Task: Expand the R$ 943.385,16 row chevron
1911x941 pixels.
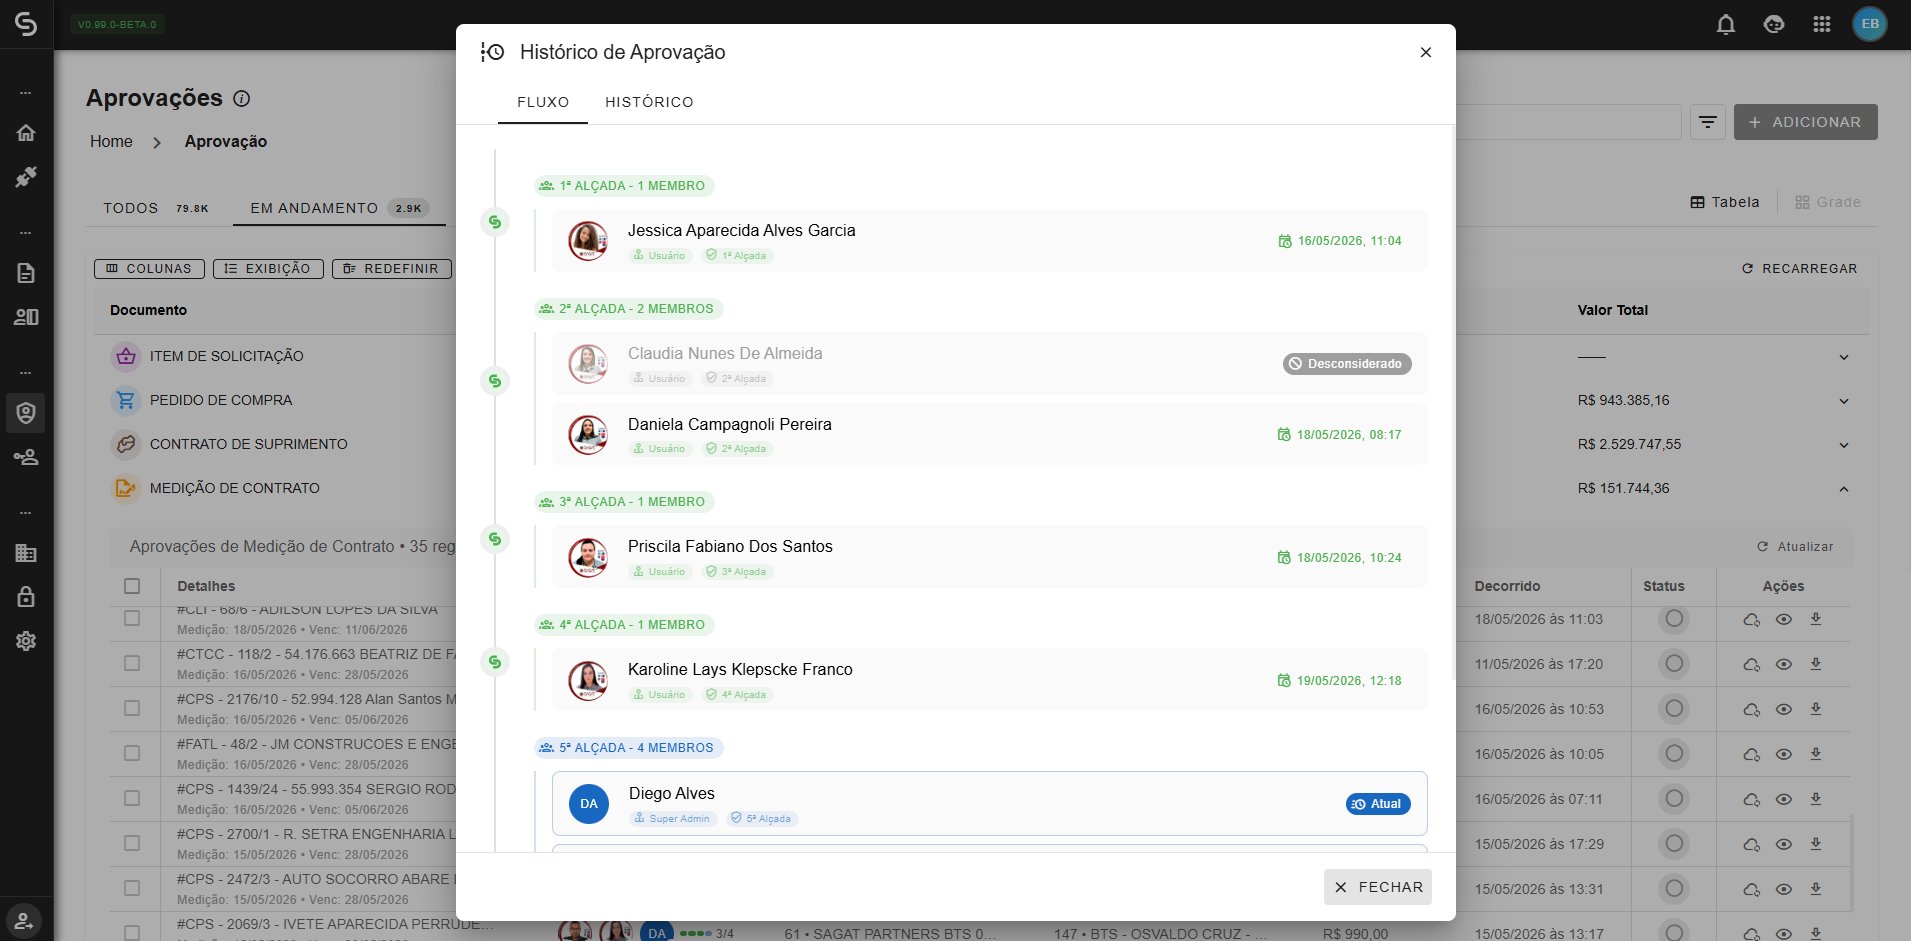Action: pyautogui.click(x=1843, y=401)
